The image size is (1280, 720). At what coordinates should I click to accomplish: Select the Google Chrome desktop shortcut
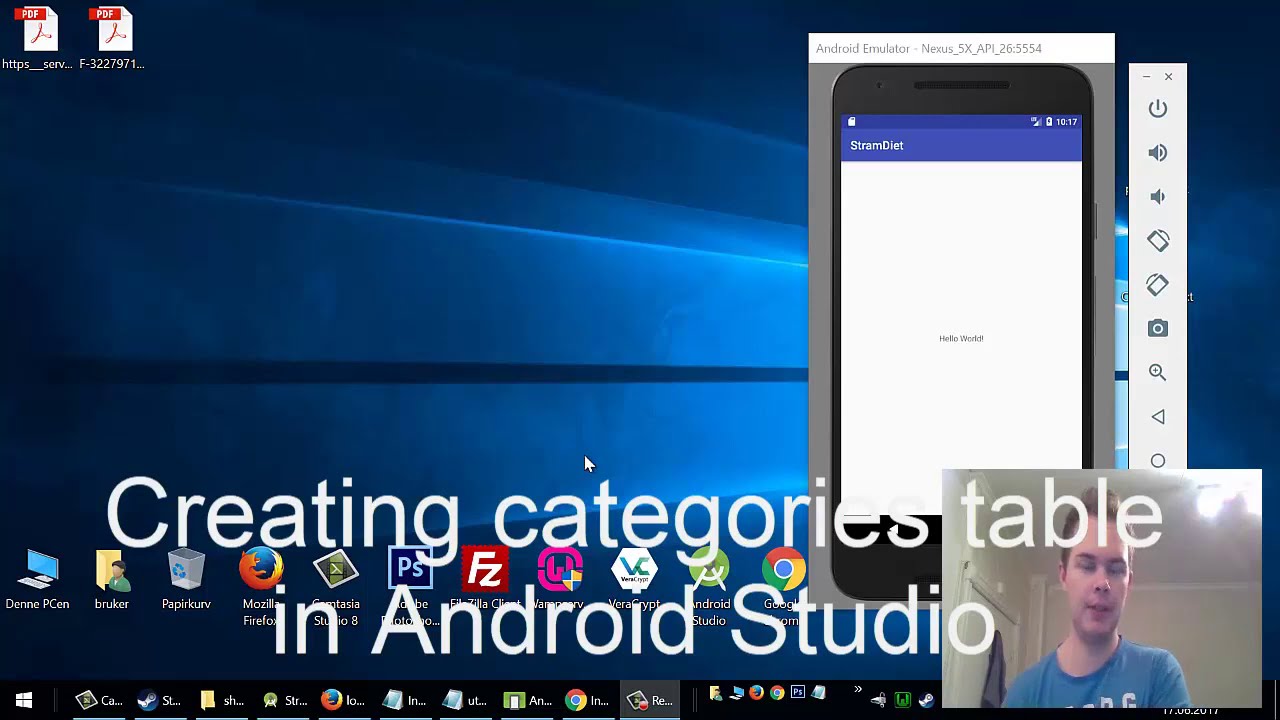(x=783, y=588)
